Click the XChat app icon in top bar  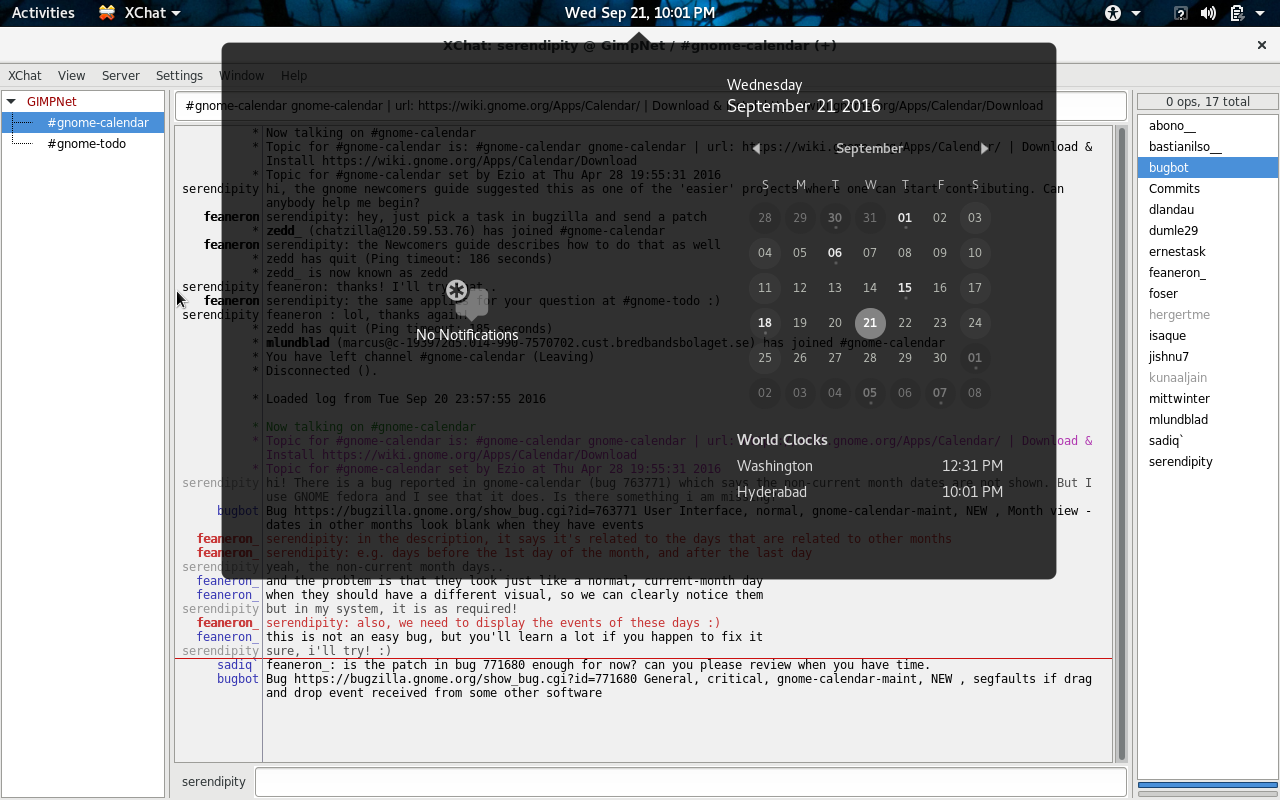(x=107, y=13)
